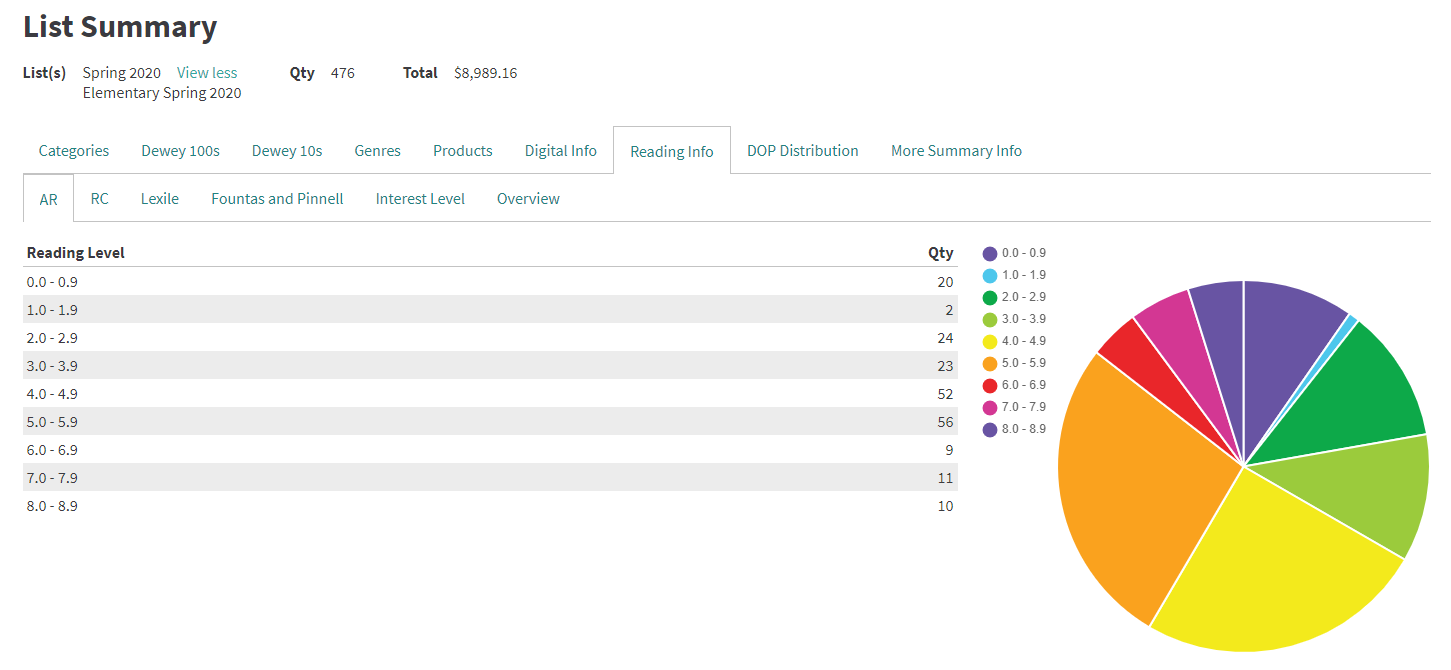Click the purple 0.0 - 0.9 legend marker

point(990,253)
